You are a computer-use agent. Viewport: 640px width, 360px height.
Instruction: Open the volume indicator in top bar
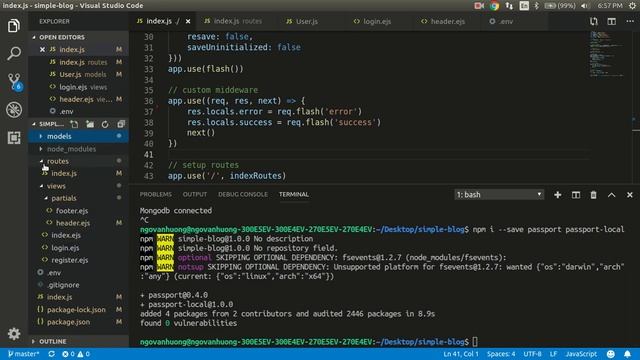pos(584,6)
